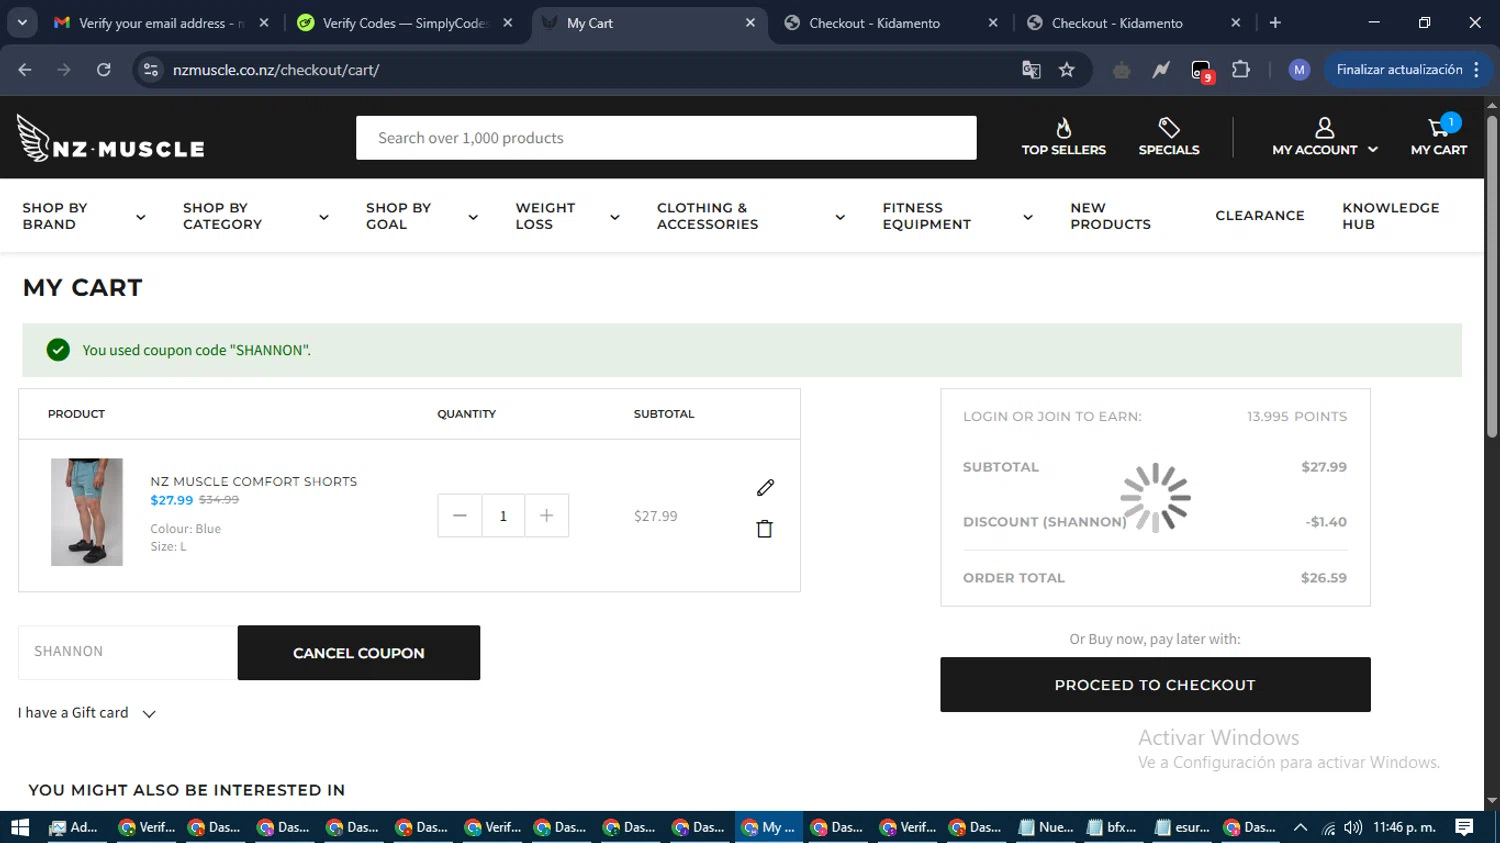The image size is (1500, 843).
Task: Click taskbar clock 11:46 p. m.
Action: [x=1404, y=827]
